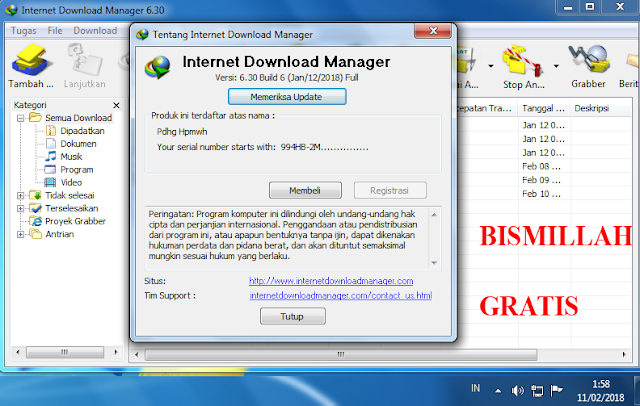Image resolution: width=640 pixels, height=406 pixels.
Task: Click the Antrian folder icon
Action: click(x=36, y=234)
